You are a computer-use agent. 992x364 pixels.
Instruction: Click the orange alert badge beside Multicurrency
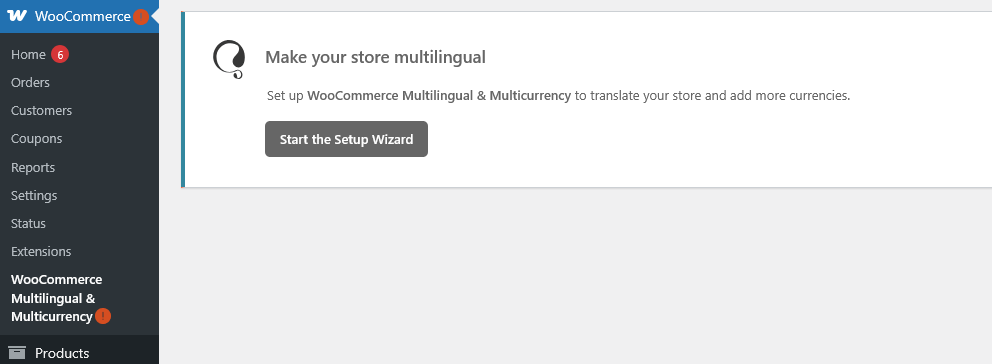pos(103,316)
